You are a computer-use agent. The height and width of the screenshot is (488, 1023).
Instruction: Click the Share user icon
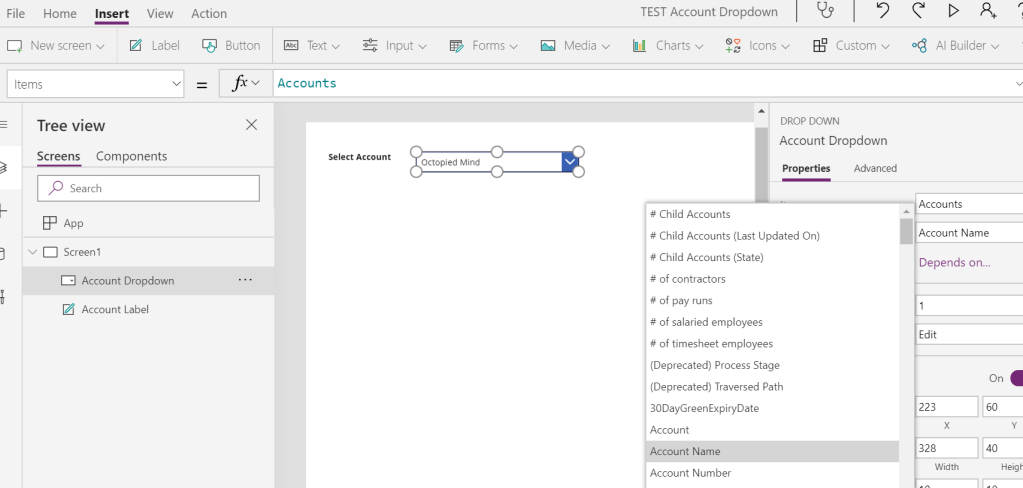coord(988,11)
